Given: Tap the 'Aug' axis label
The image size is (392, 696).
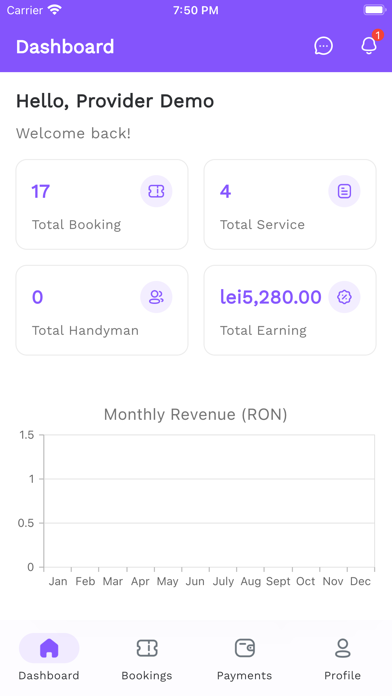Looking at the screenshot, I should tap(251, 582).
